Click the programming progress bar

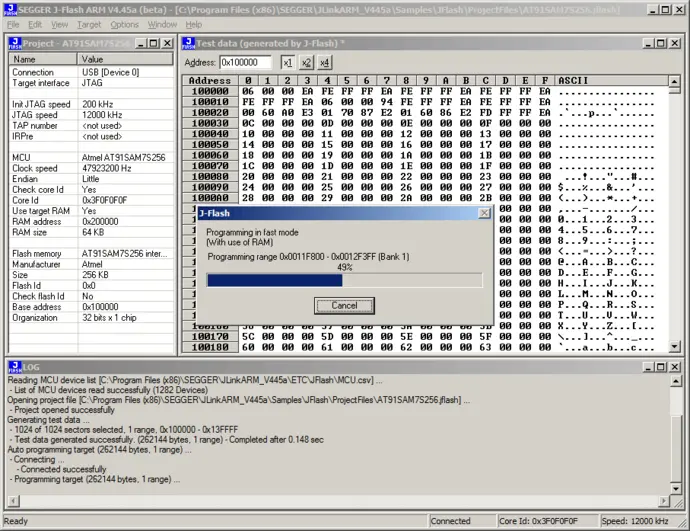344,280
